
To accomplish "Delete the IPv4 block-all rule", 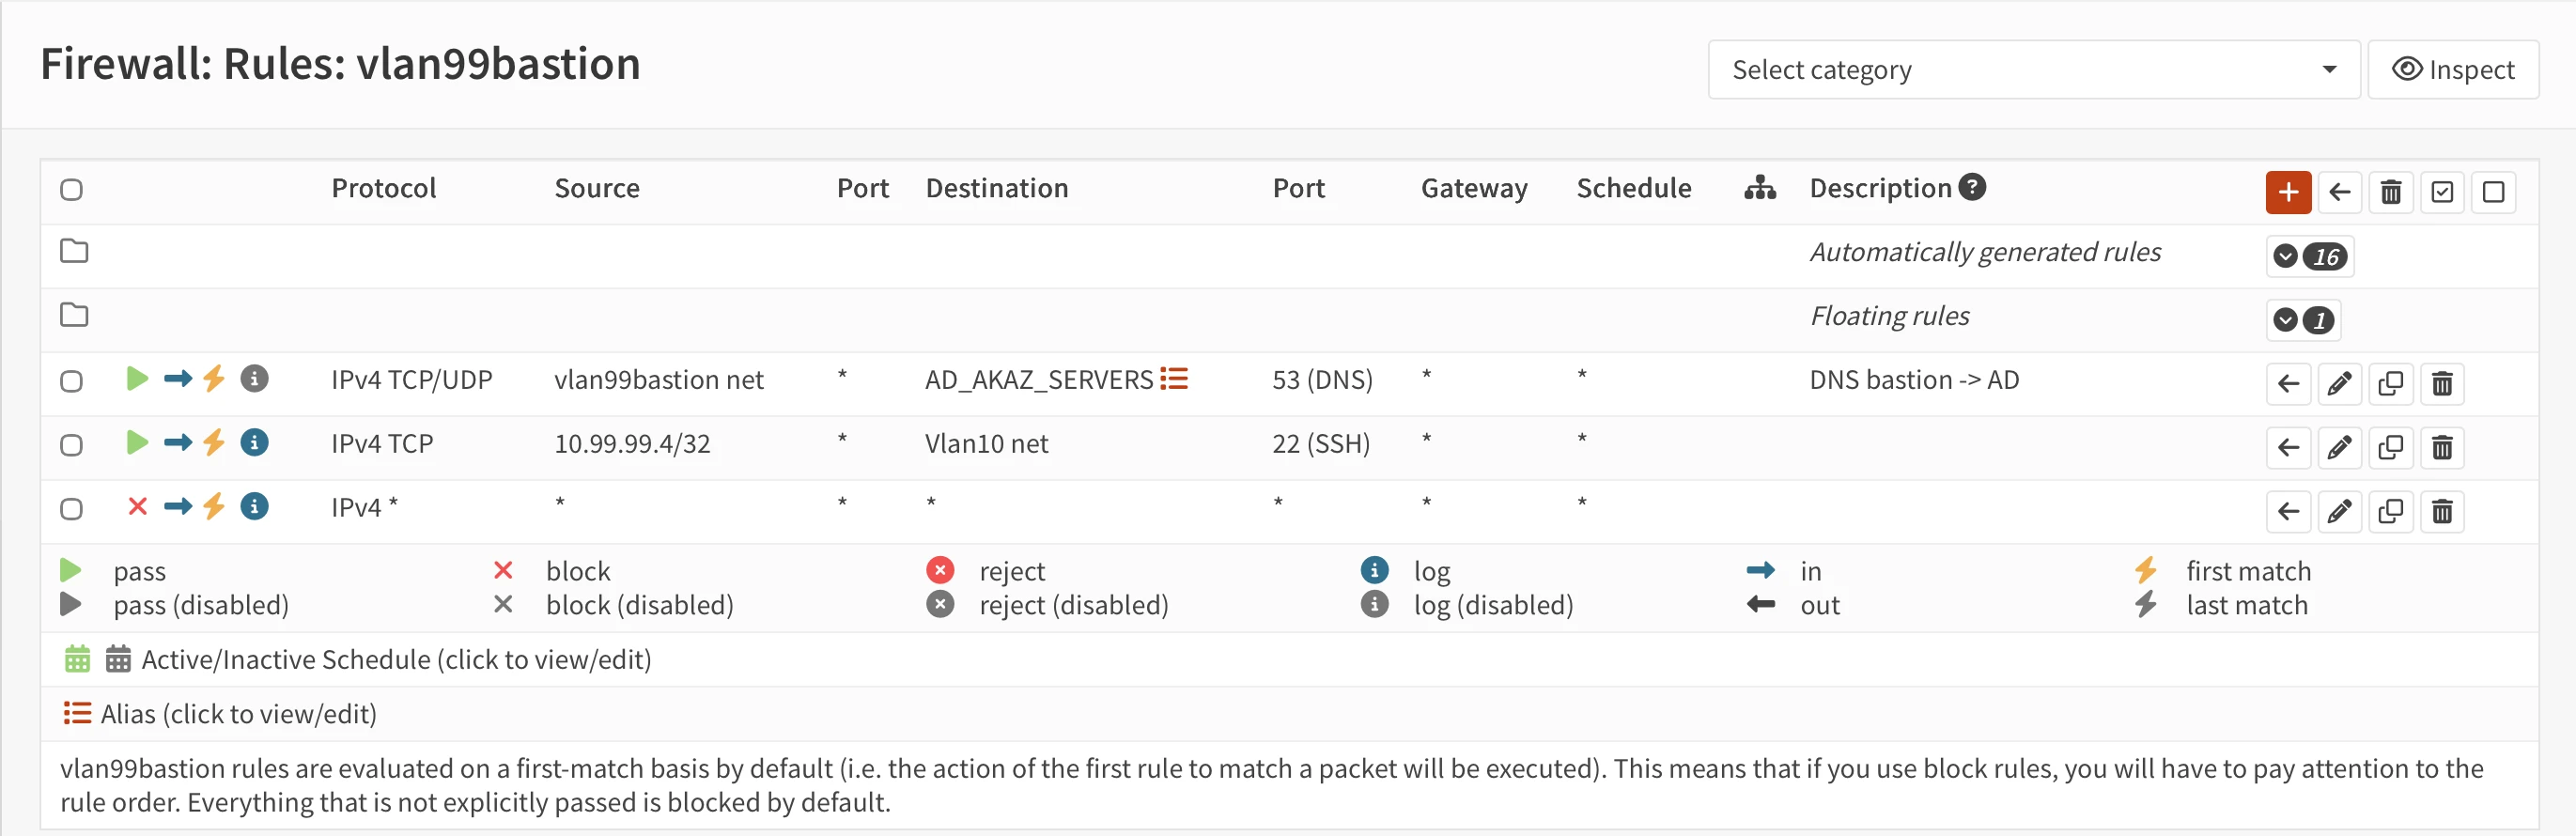I will point(2441,512).
